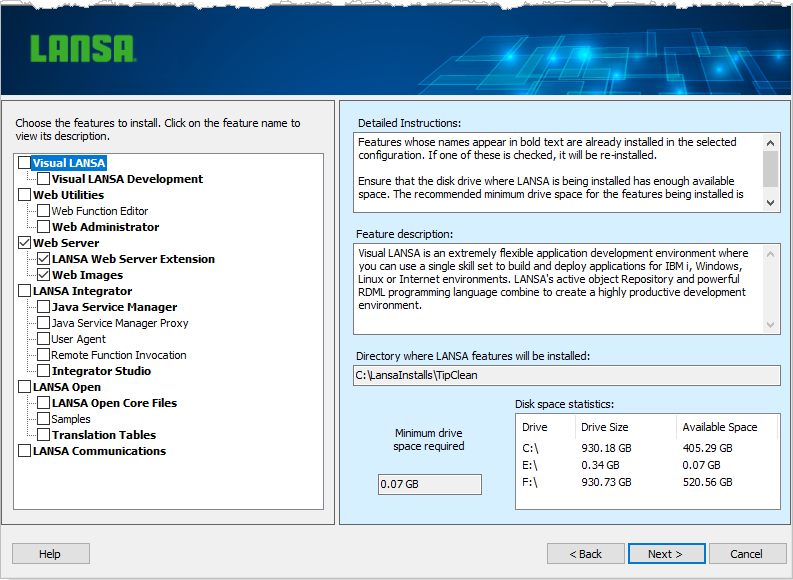793x580 pixels.
Task: Click the 930.73 GB drive size value
Action: click(x=606, y=482)
